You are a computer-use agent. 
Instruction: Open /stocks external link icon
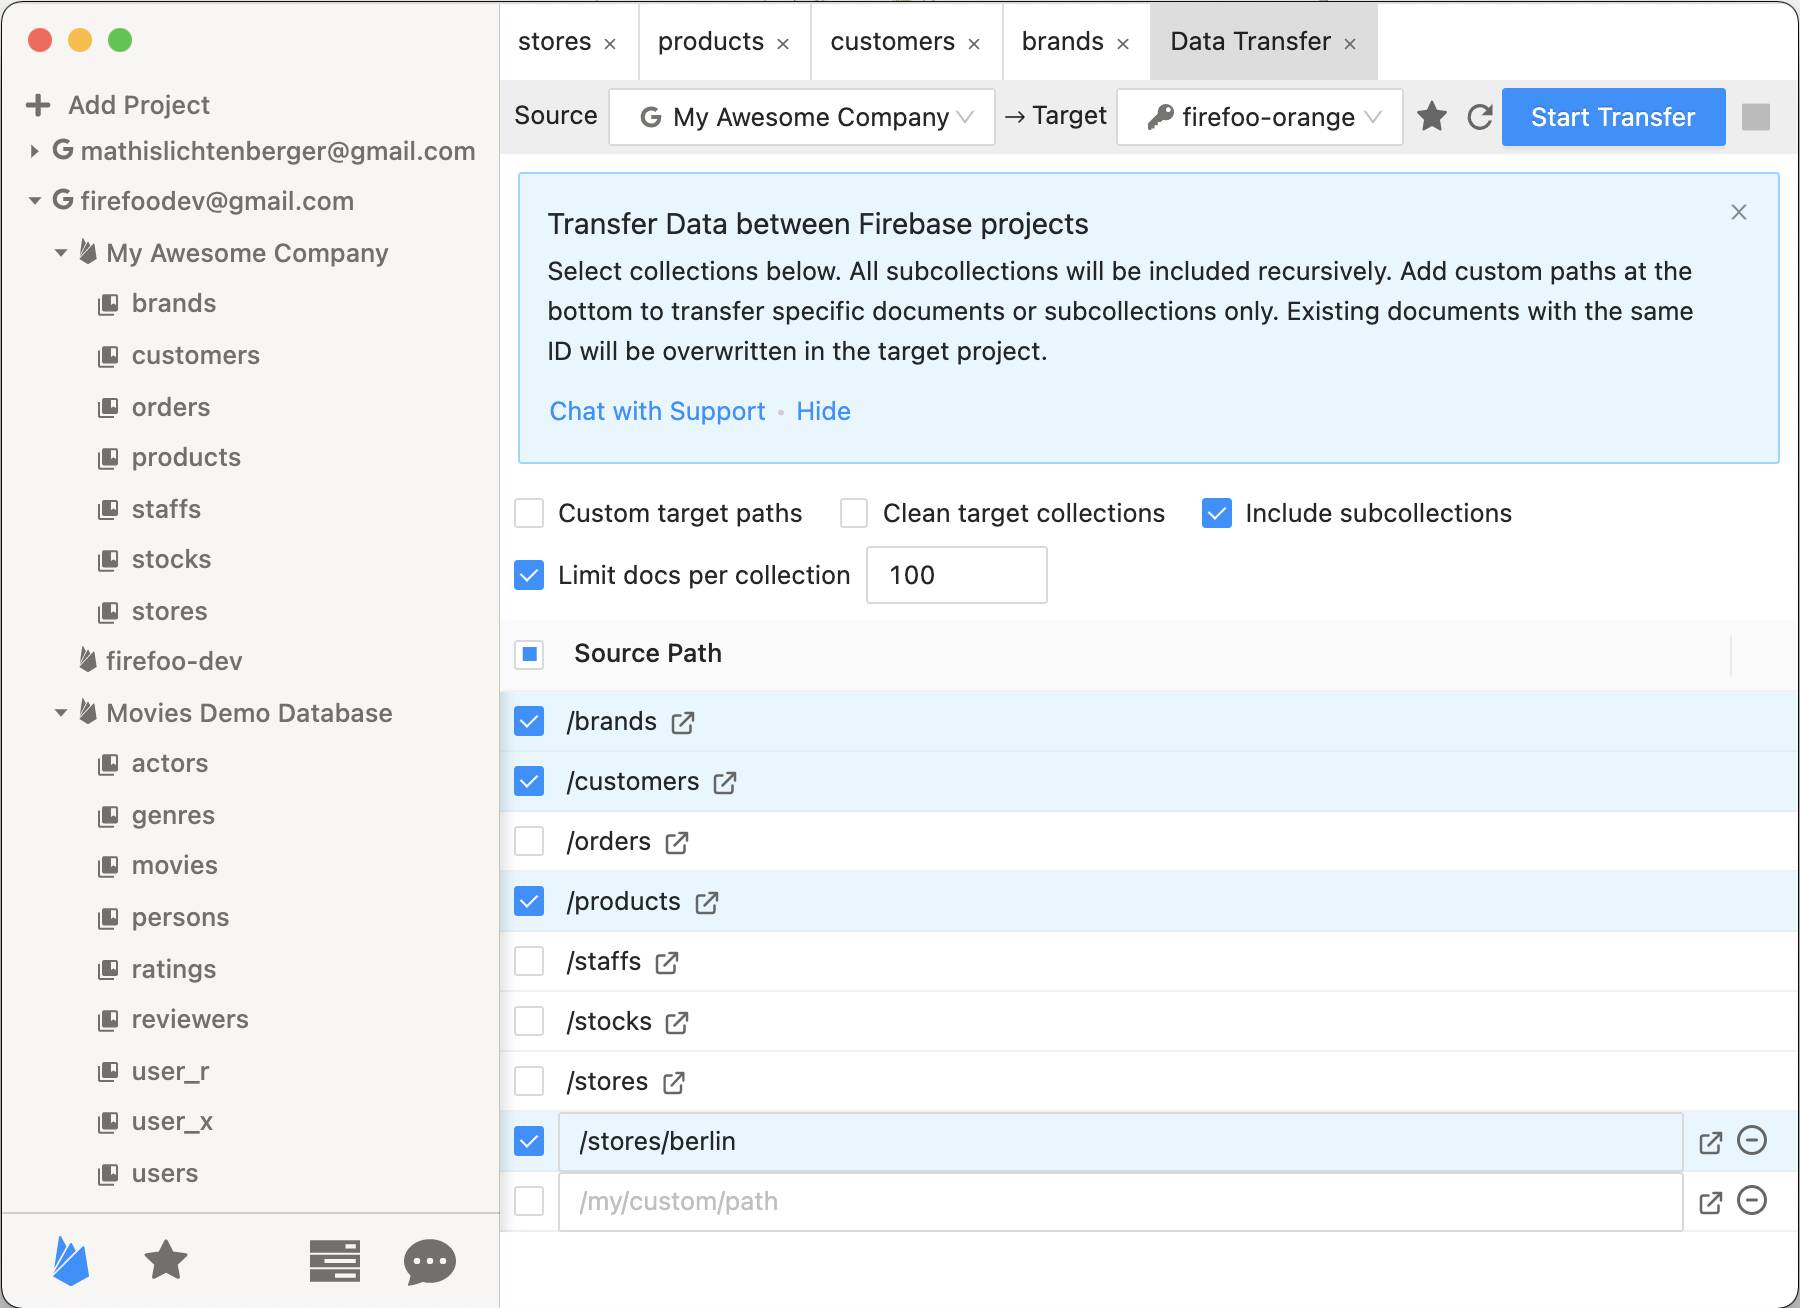point(677,1022)
